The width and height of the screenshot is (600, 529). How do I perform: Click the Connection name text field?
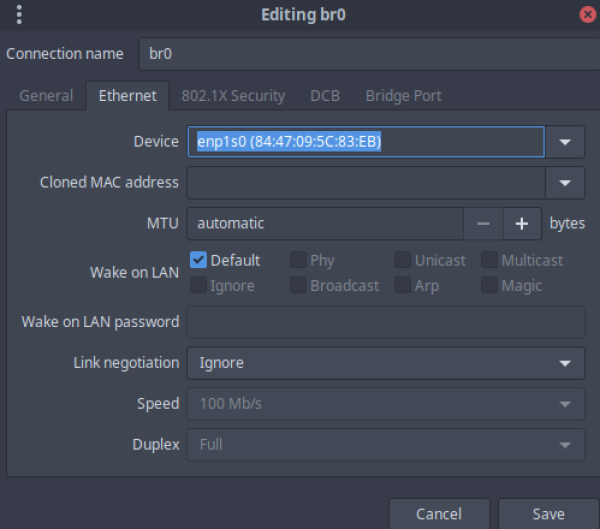(365, 54)
